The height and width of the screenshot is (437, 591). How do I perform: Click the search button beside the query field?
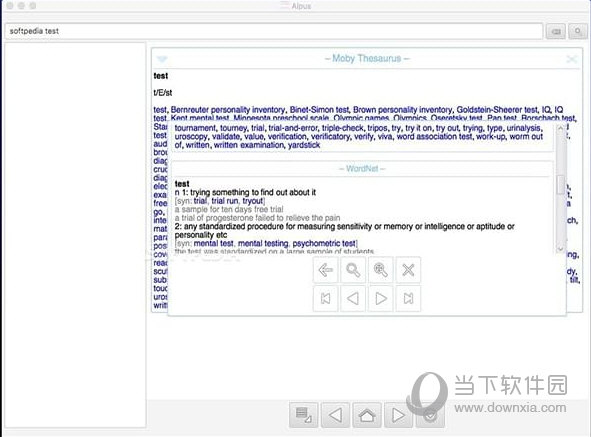(x=578, y=31)
